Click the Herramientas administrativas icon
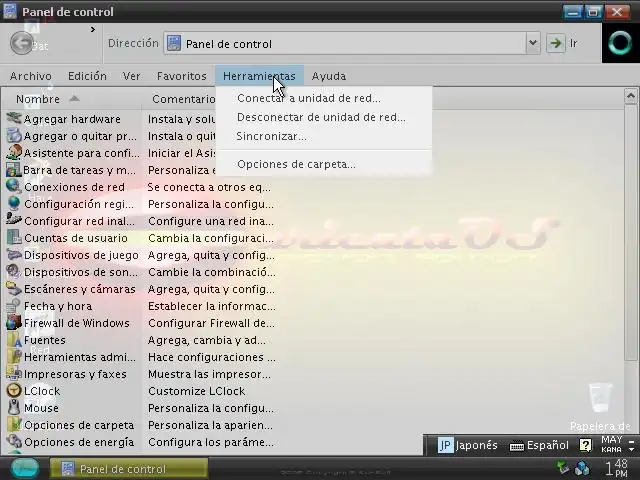640x480 pixels. [x=13, y=357]
